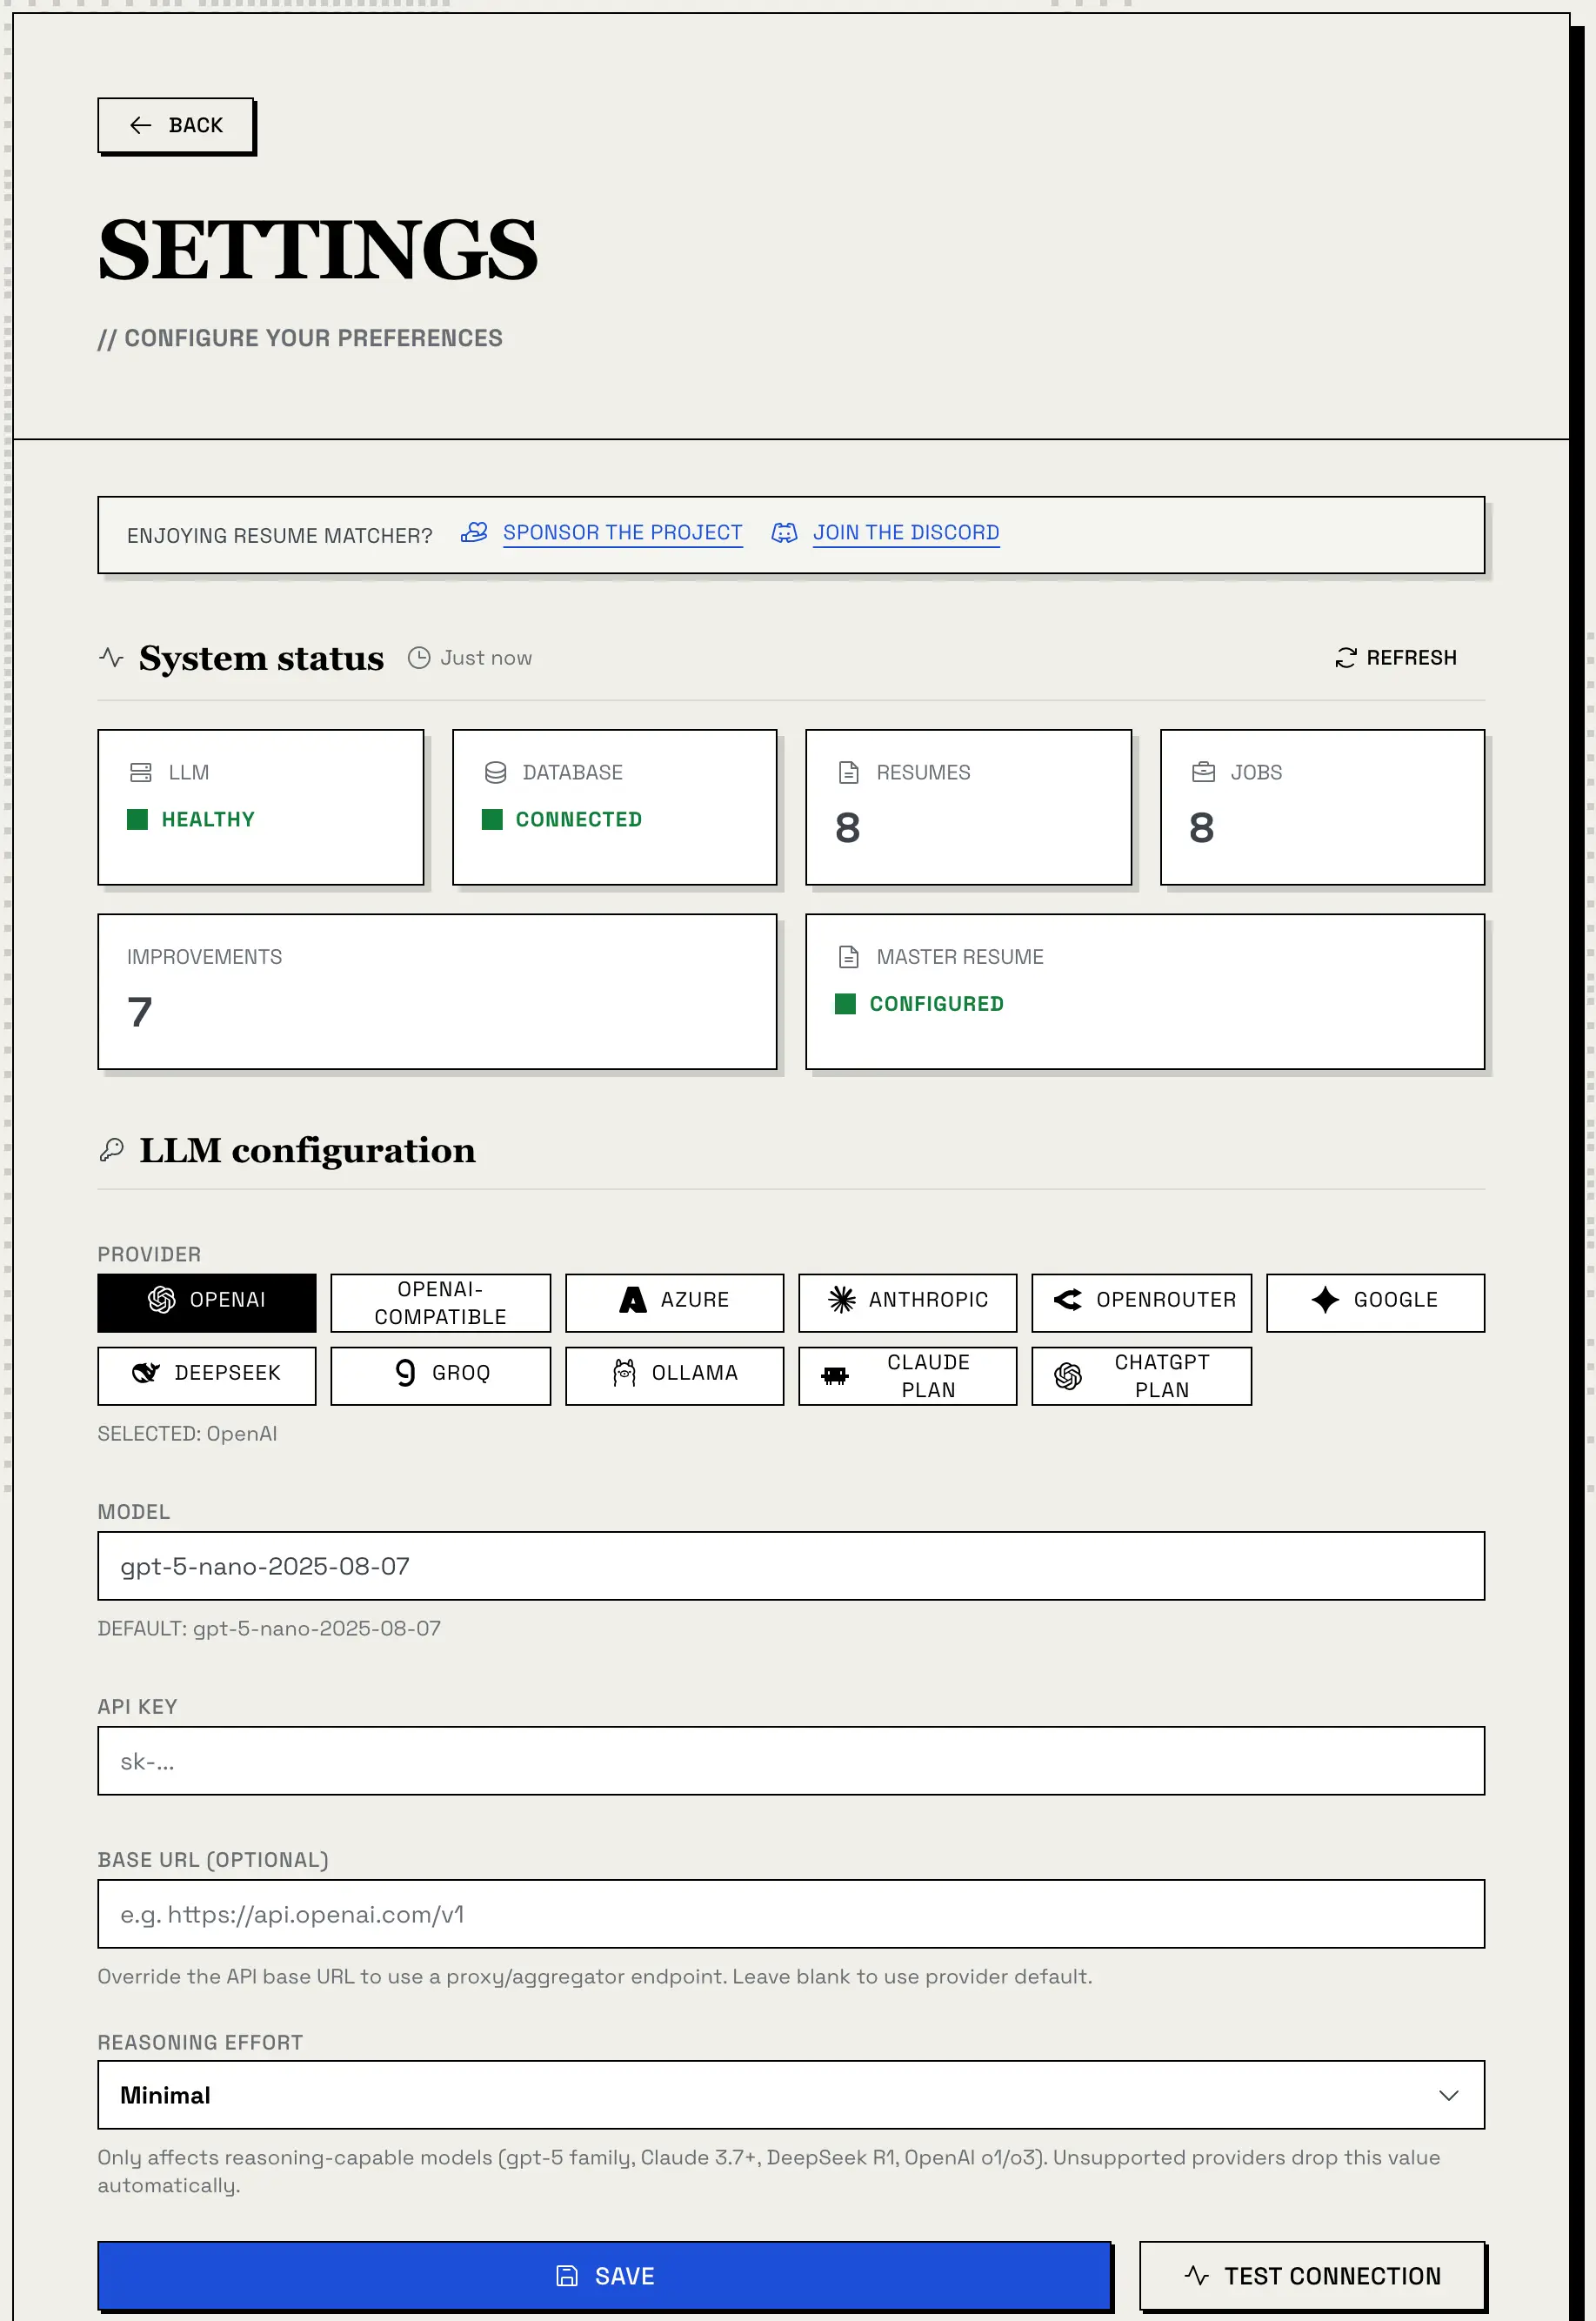This screenshot has width=1596, height=2321.
Task: Select the OpenAI provider
Action: [x=207, y=1303]
